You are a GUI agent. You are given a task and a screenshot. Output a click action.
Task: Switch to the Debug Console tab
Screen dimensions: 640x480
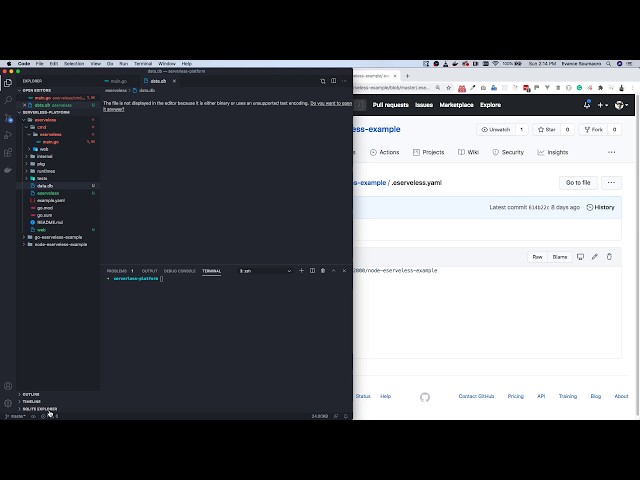(180, 271)
